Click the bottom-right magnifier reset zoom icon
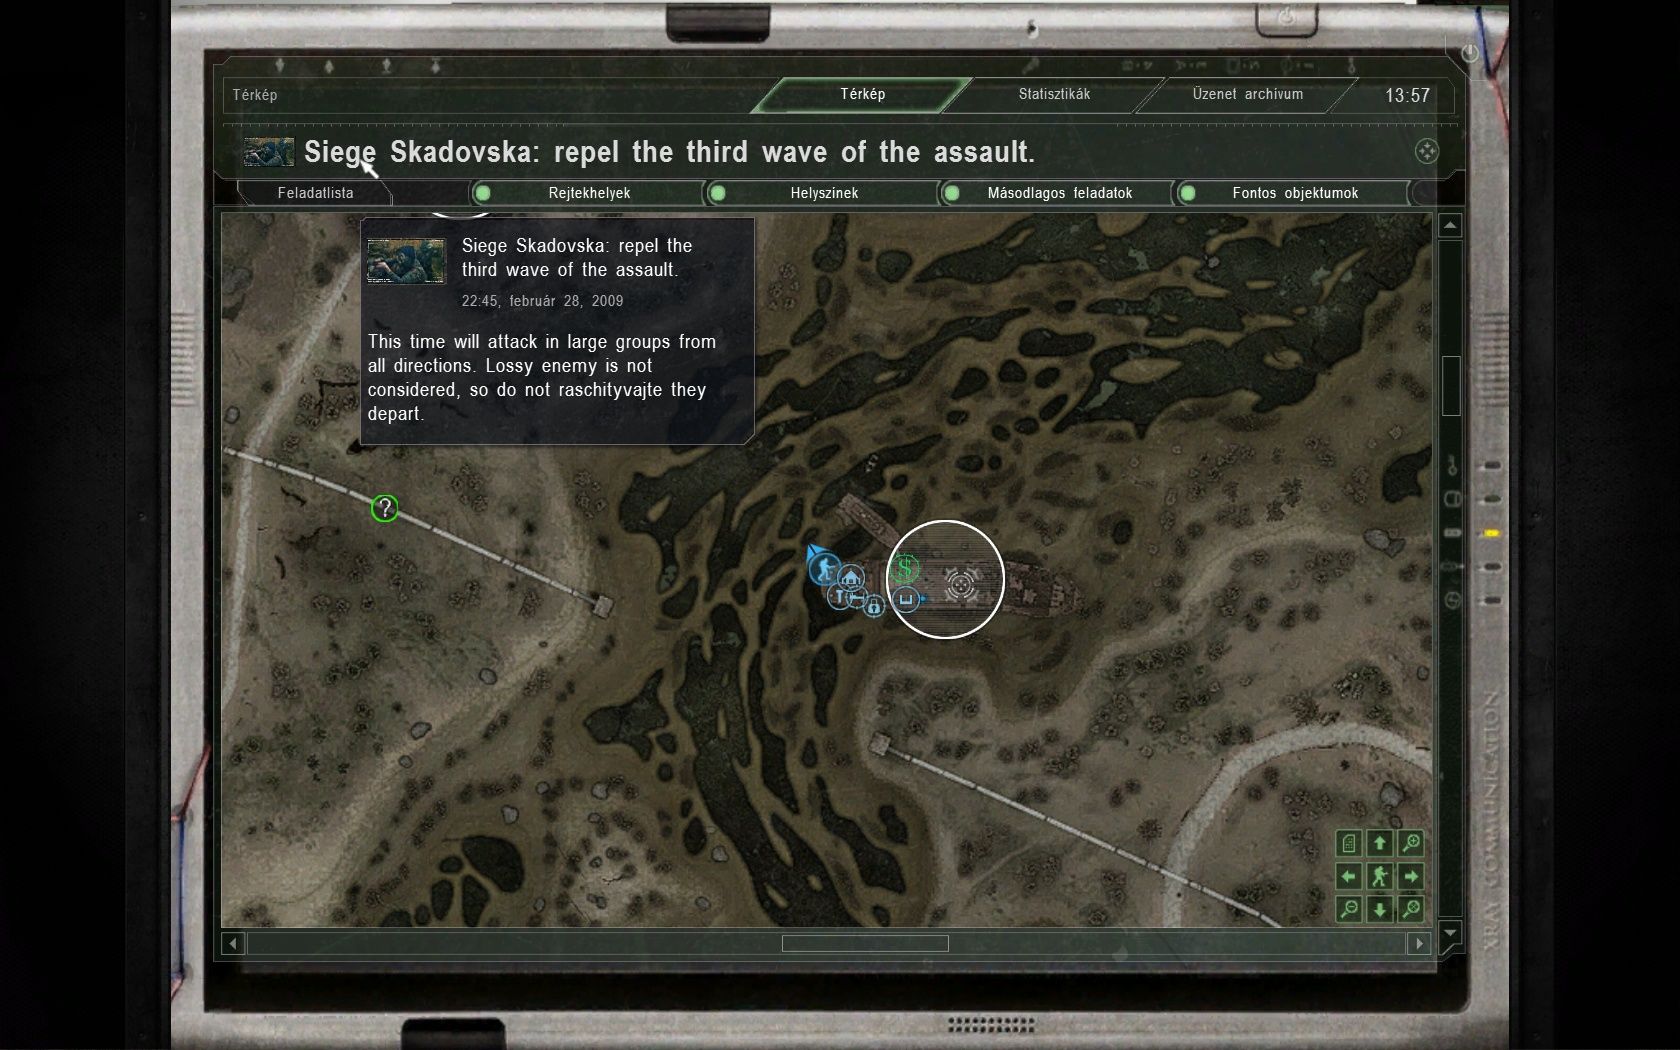The height and width of the screenshot is (1050, 1680). (x=1411, y=909)
